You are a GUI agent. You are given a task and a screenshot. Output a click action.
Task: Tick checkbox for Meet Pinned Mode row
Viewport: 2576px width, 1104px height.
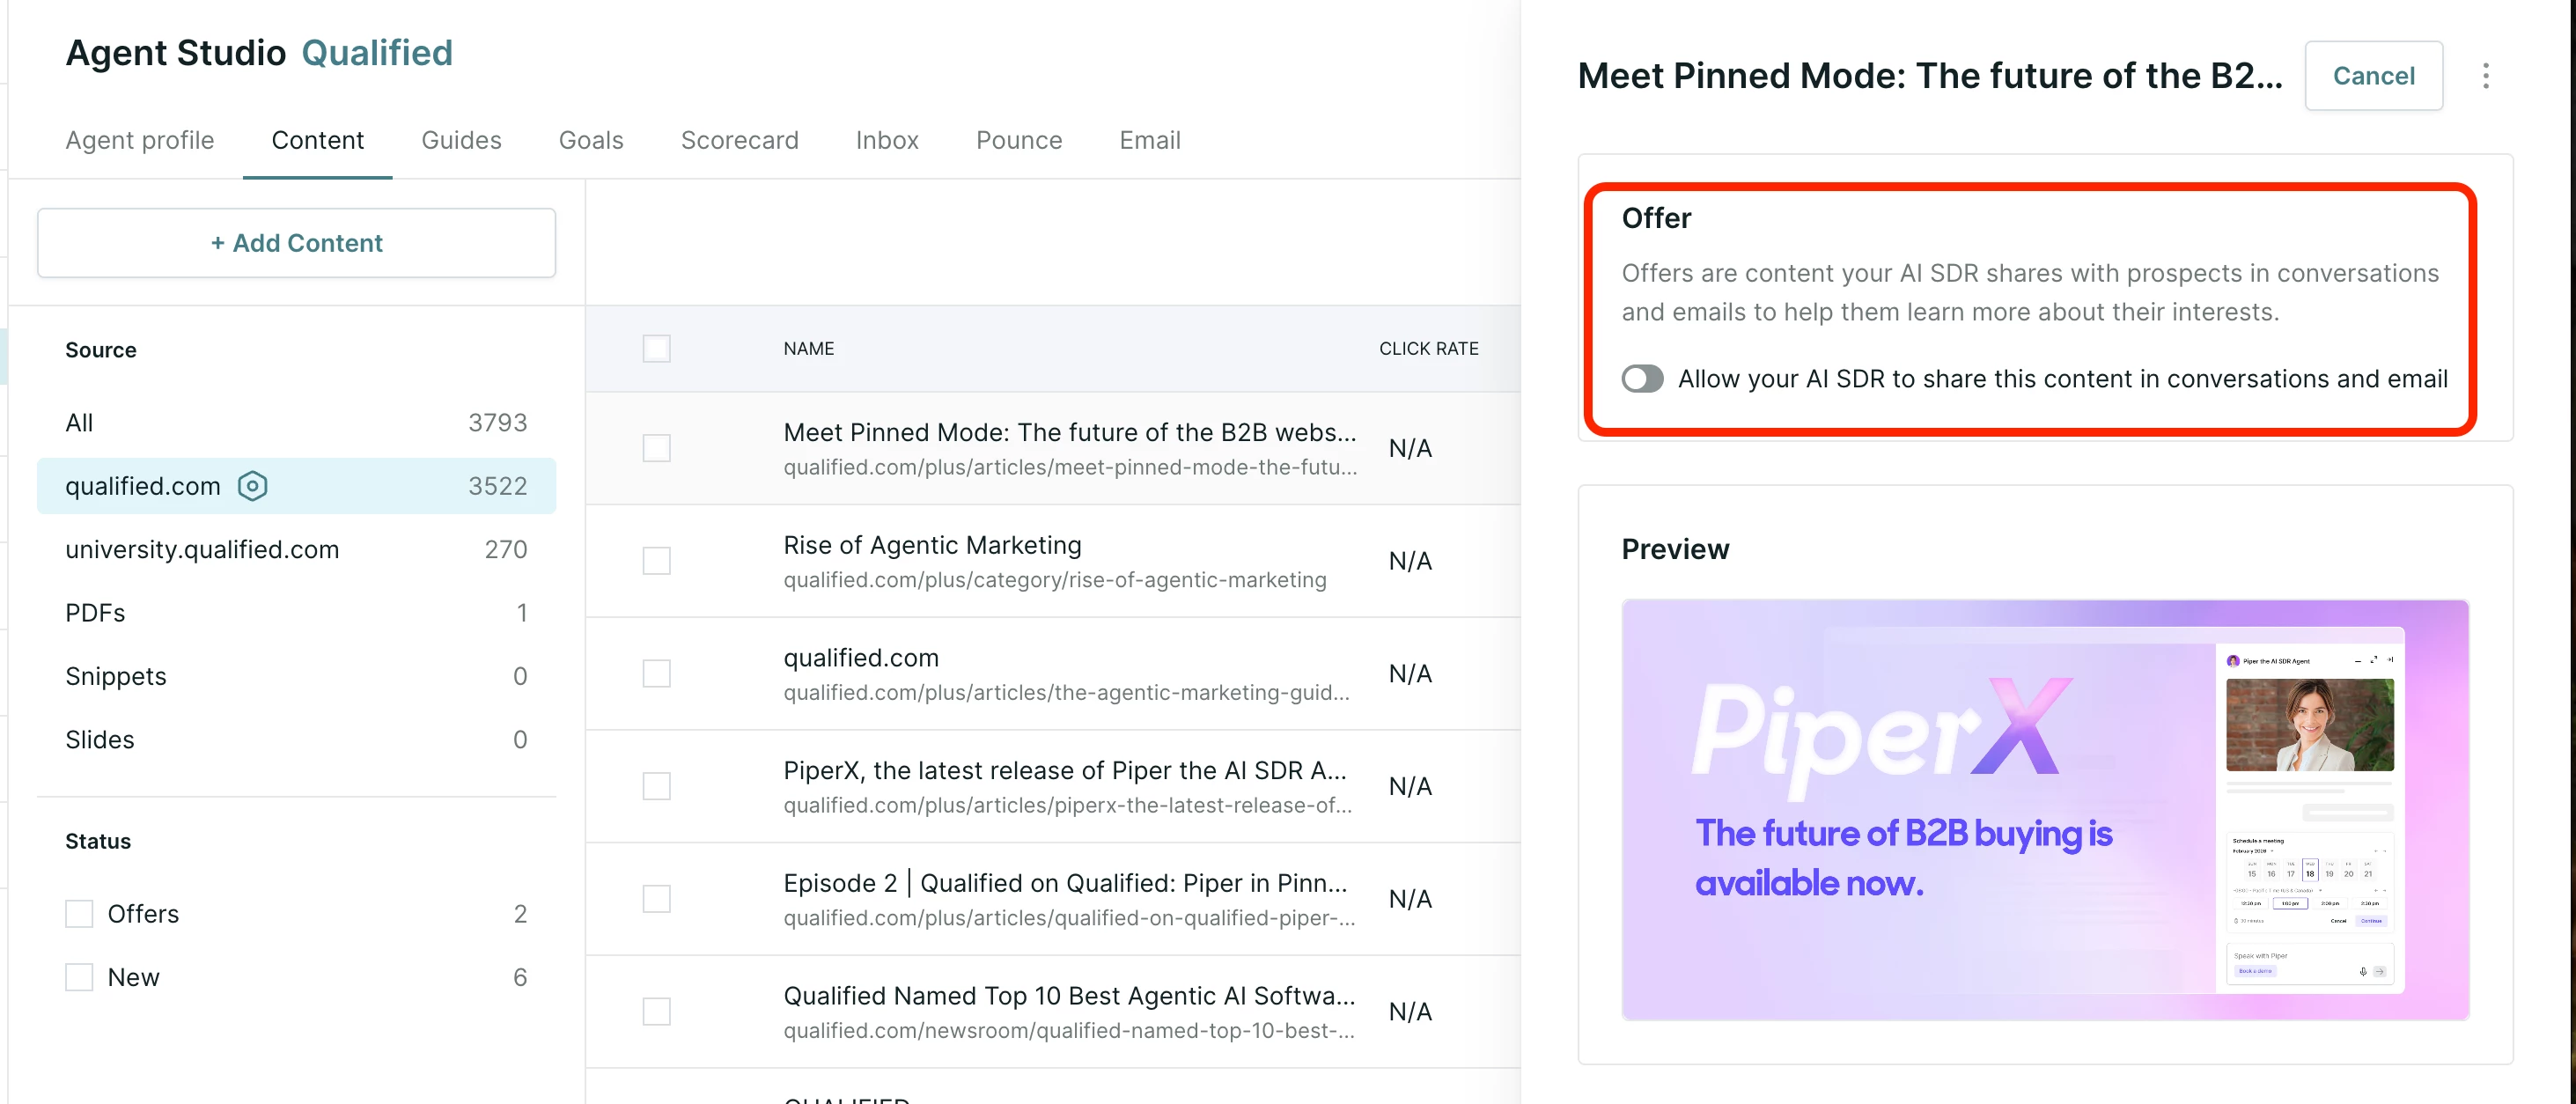pos(656,448)
